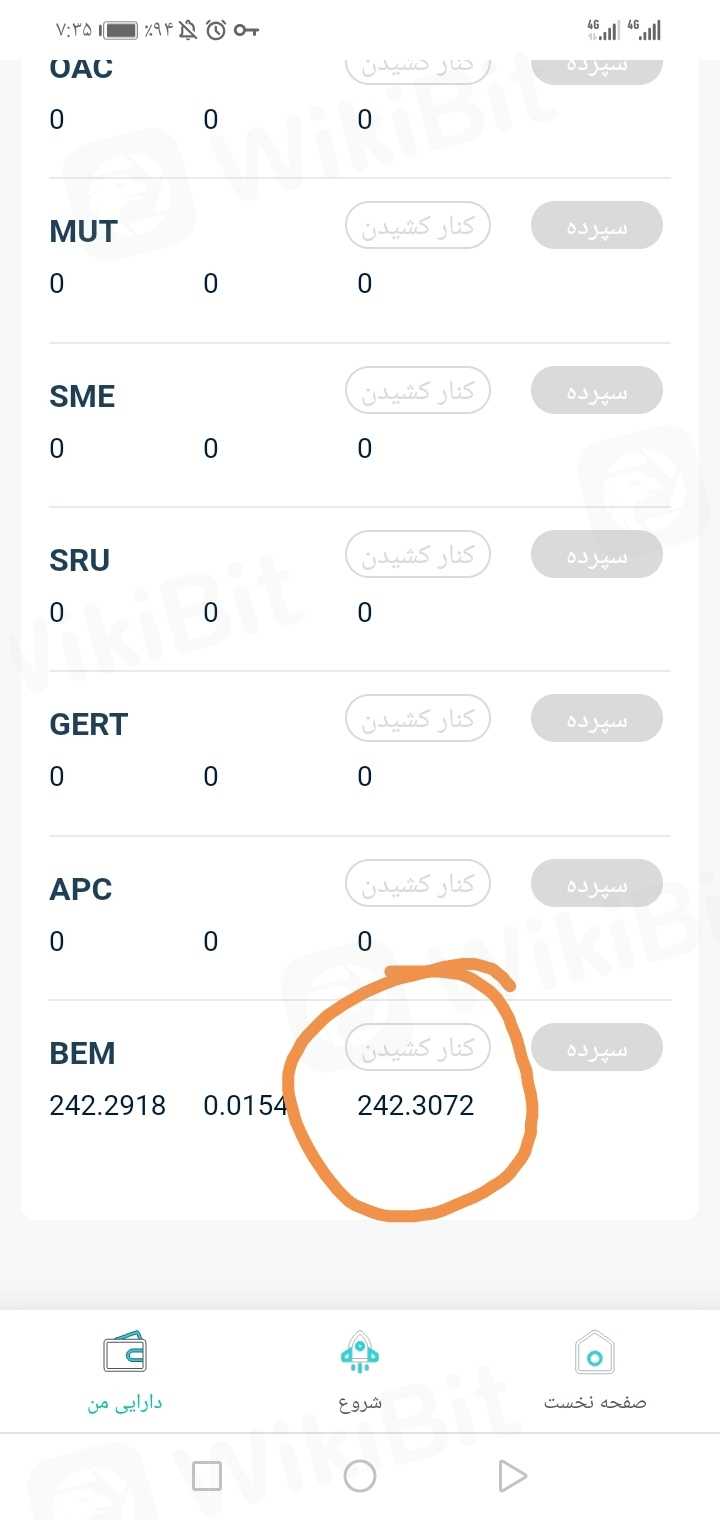720x1520 pixels.
Task: Tap the GERT coin name
Action: (89, 724)
